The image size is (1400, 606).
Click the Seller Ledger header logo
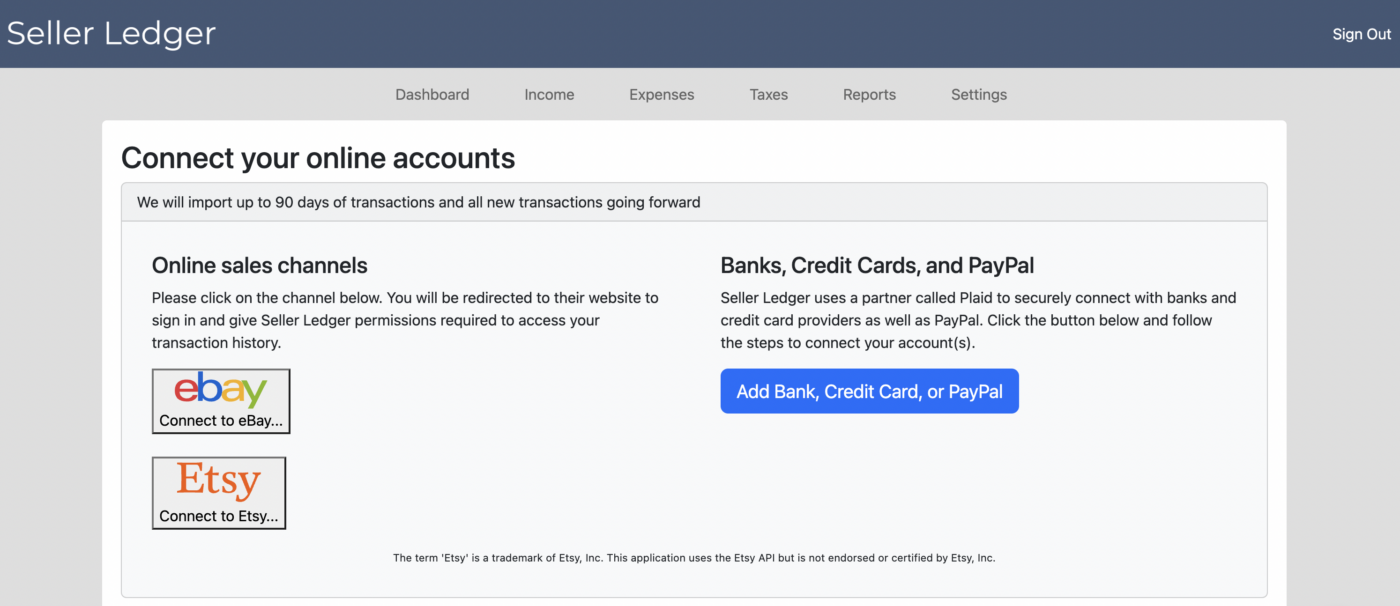tap(111, 34)
